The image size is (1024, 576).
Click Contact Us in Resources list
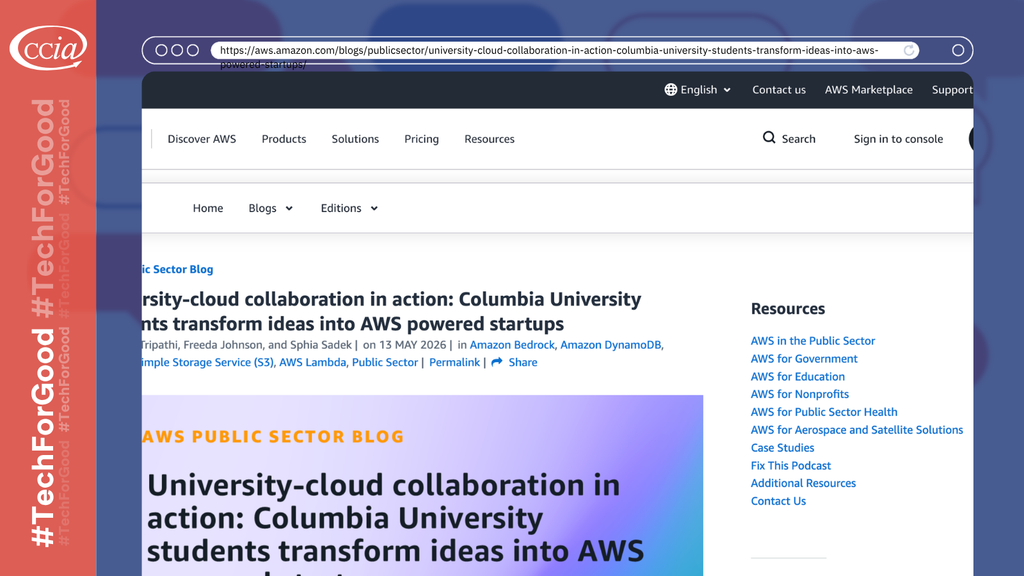(778, 501)
